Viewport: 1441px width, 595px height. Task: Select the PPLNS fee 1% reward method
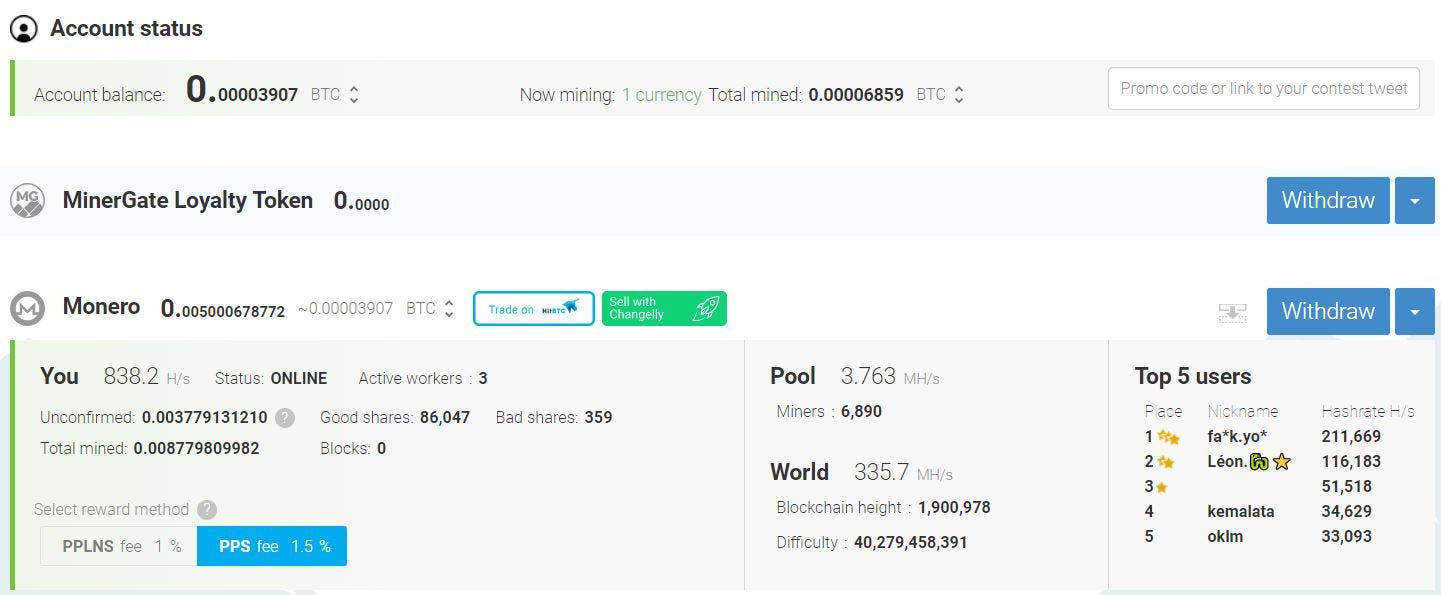(119, 547)
